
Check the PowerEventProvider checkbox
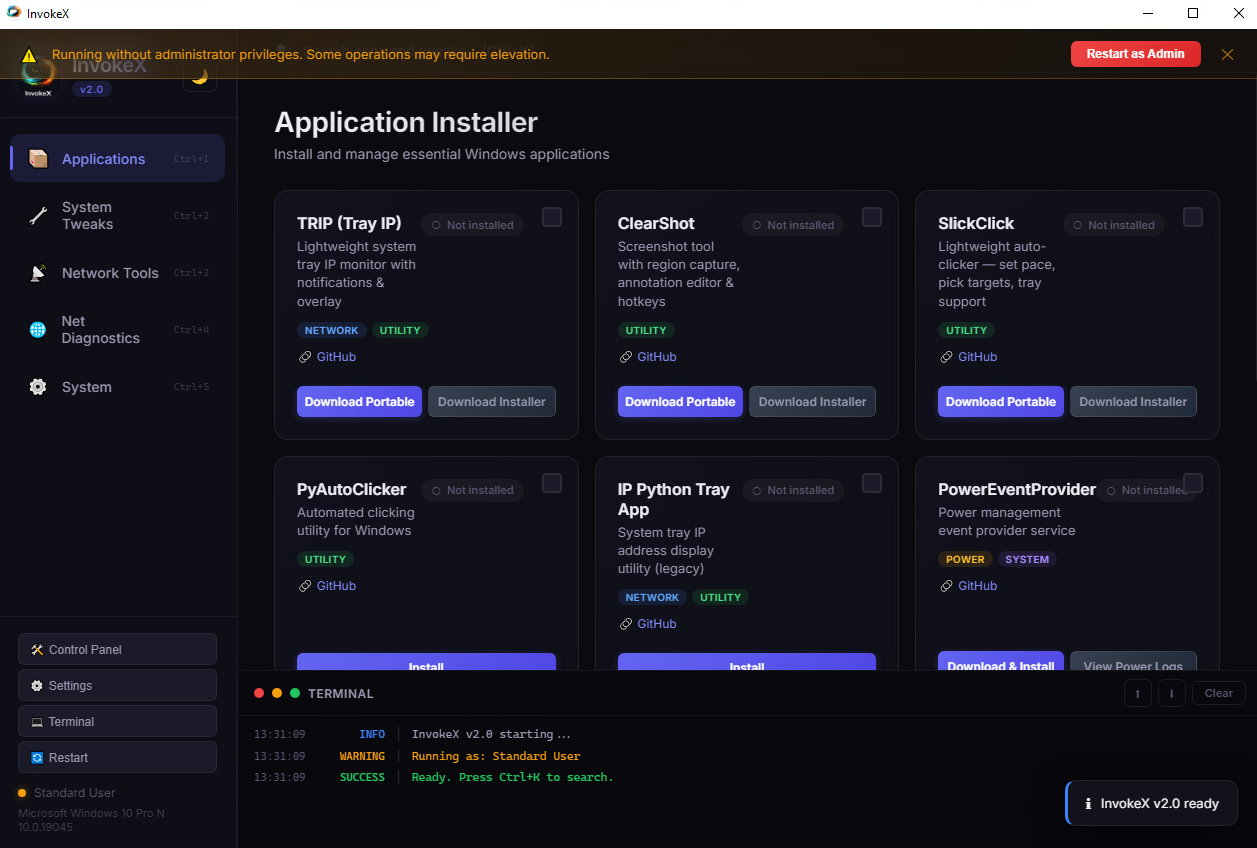click(x=1193, y=483)
